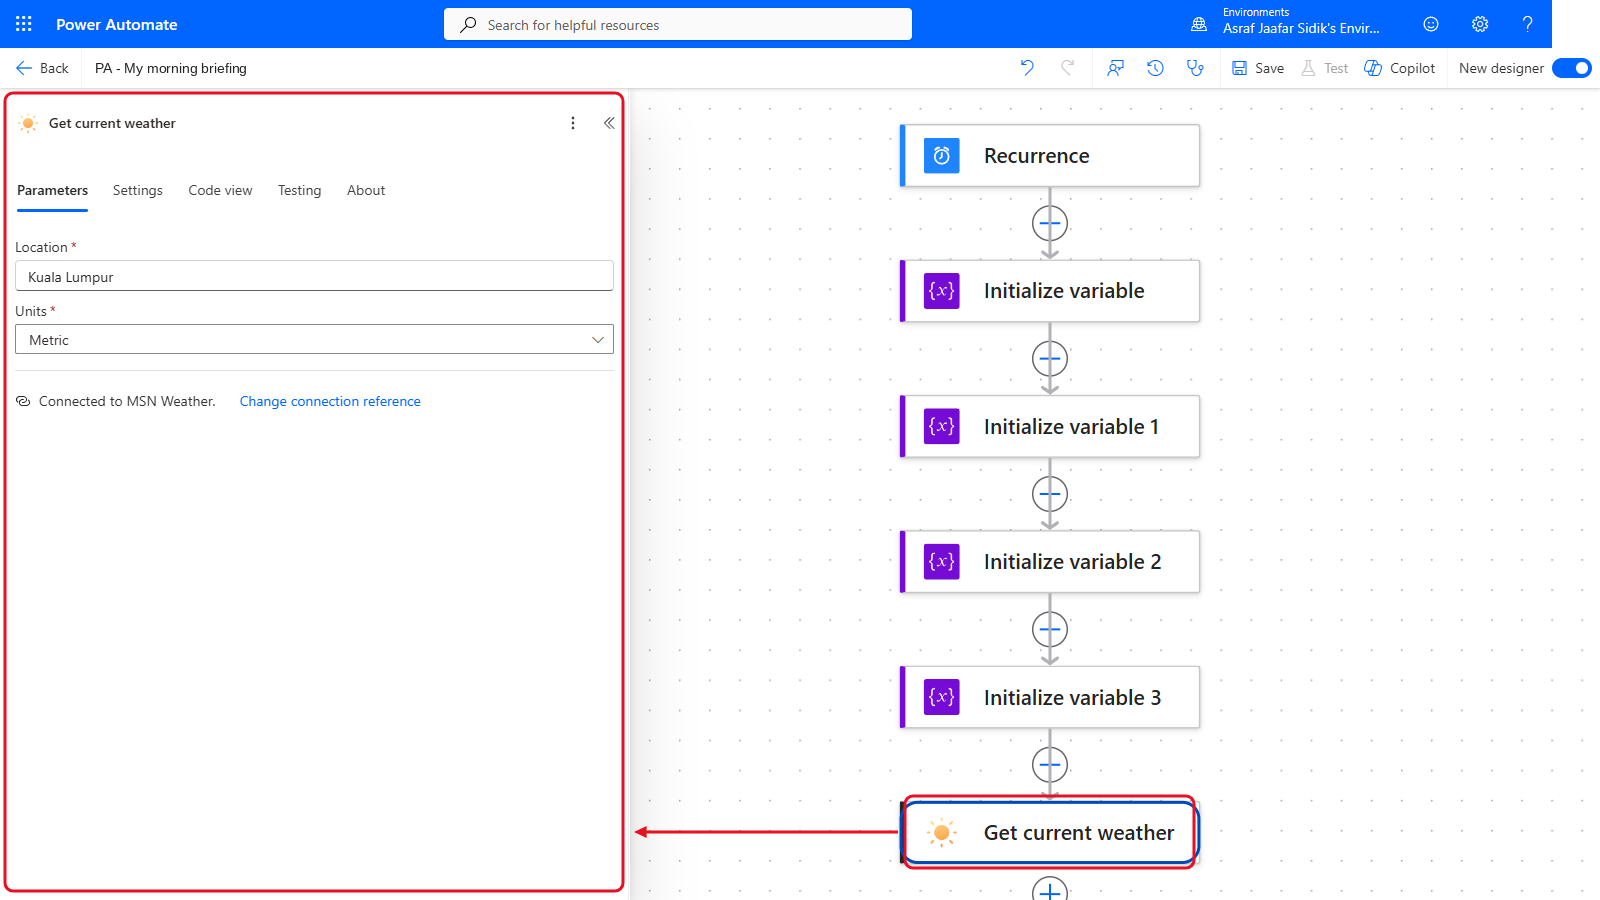Click the flow title PA - My morning briefing
Image resolution: width=1600 pixels, height=900 pixels.
[171, 68]
